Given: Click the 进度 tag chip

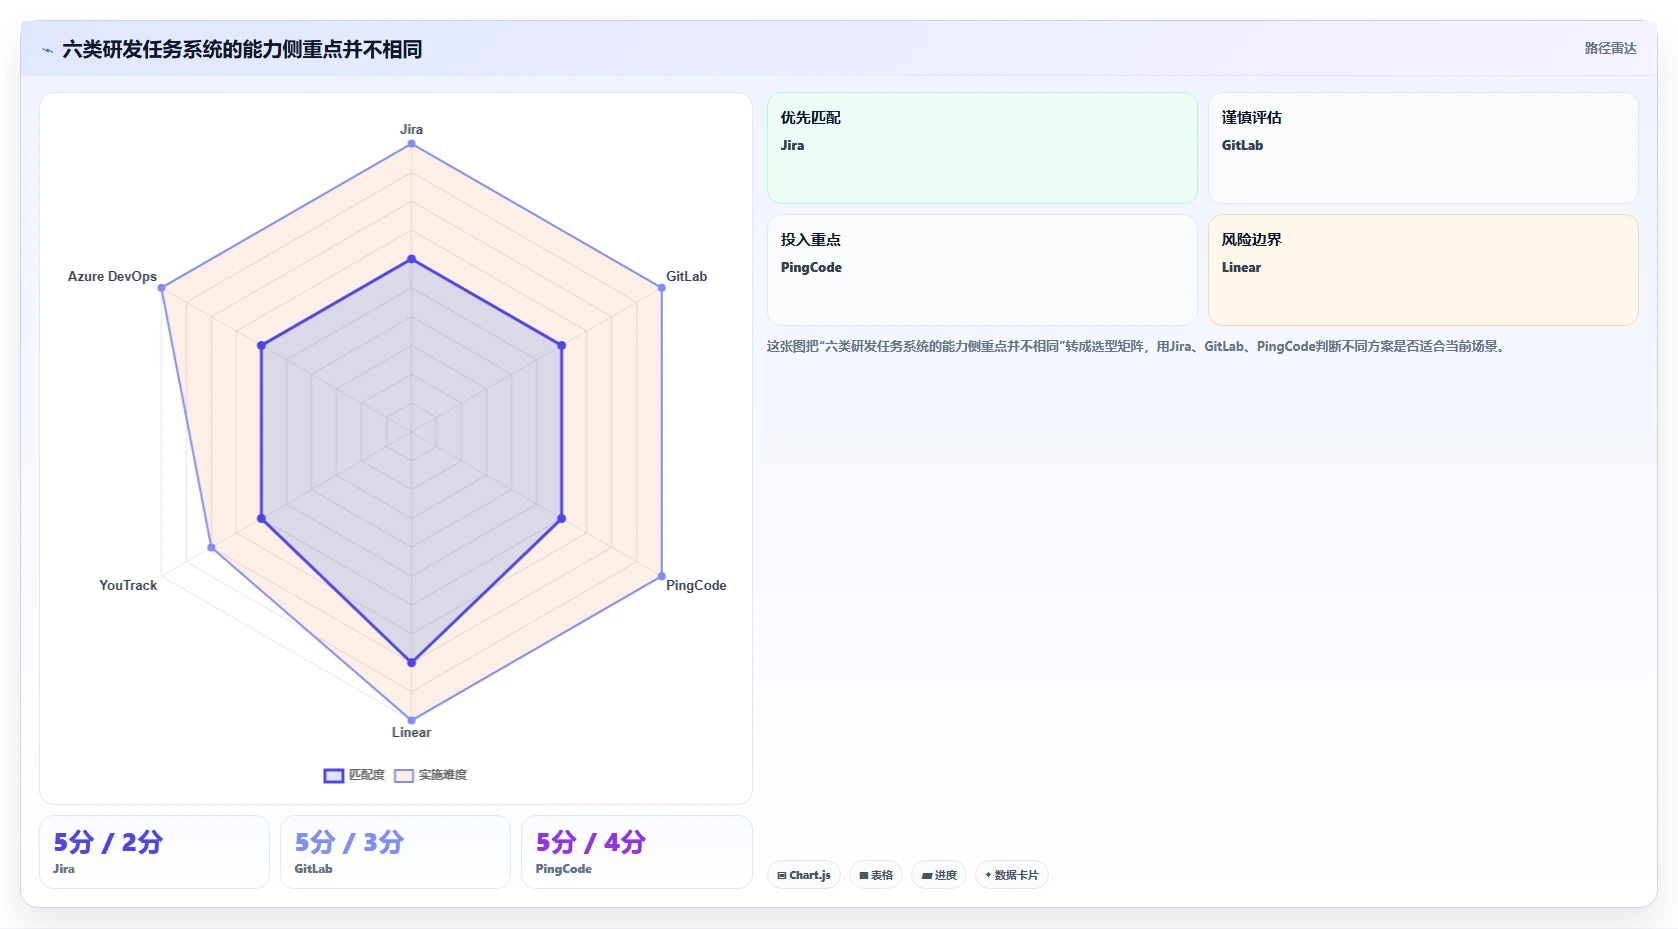Looking at the screenshot, I should 939,875.
